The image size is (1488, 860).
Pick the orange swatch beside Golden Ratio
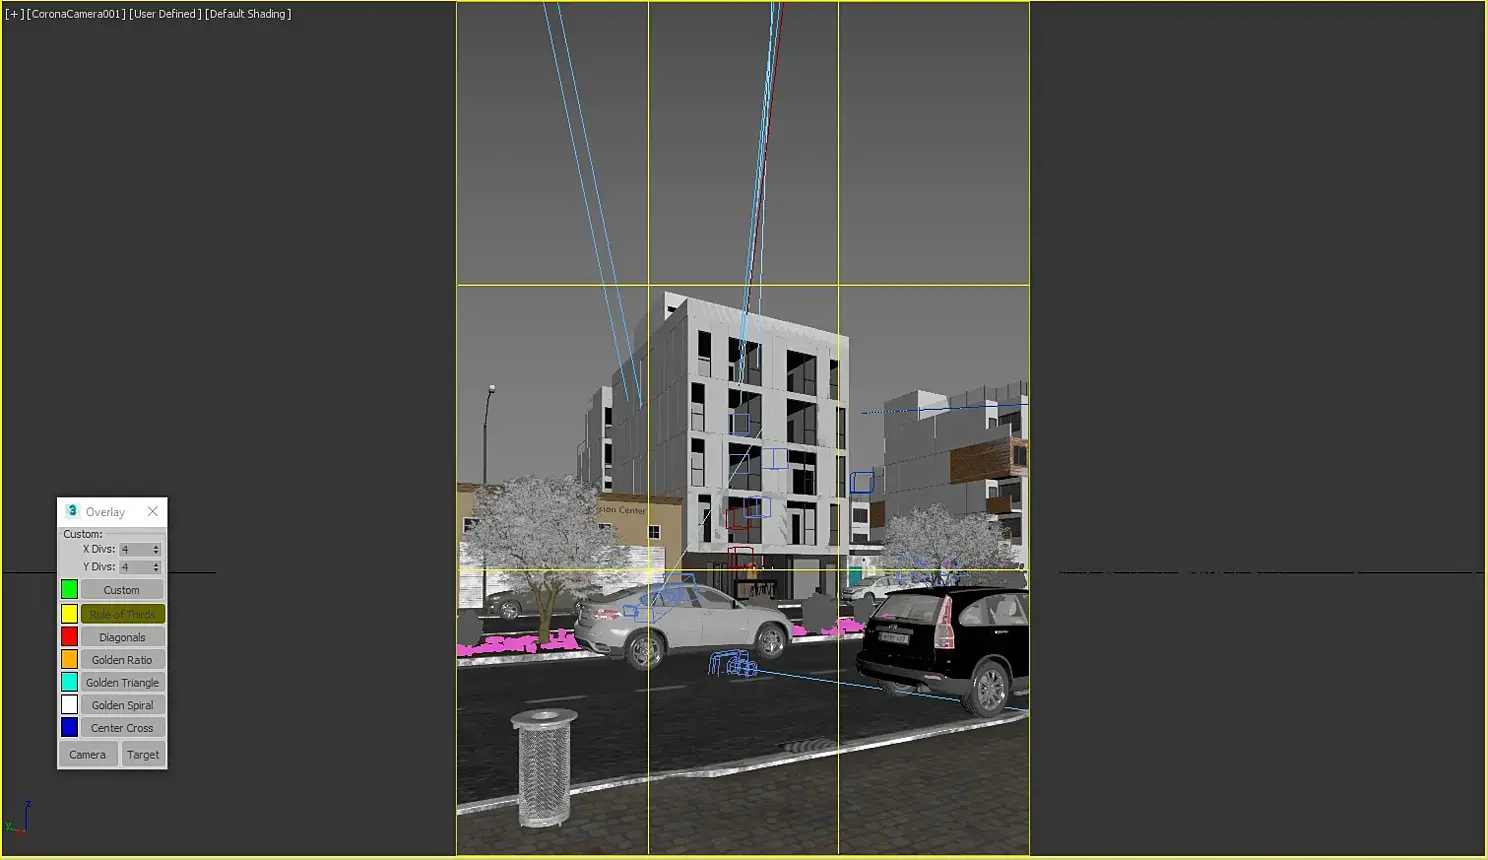69,659
